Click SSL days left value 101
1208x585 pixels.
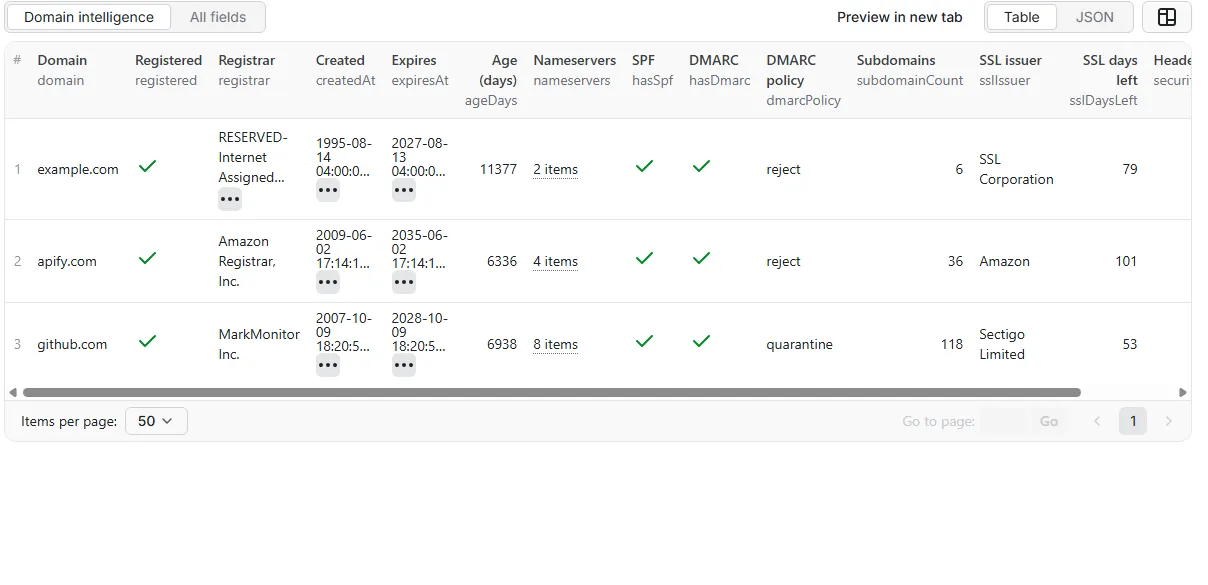[x=1126, y=261]
